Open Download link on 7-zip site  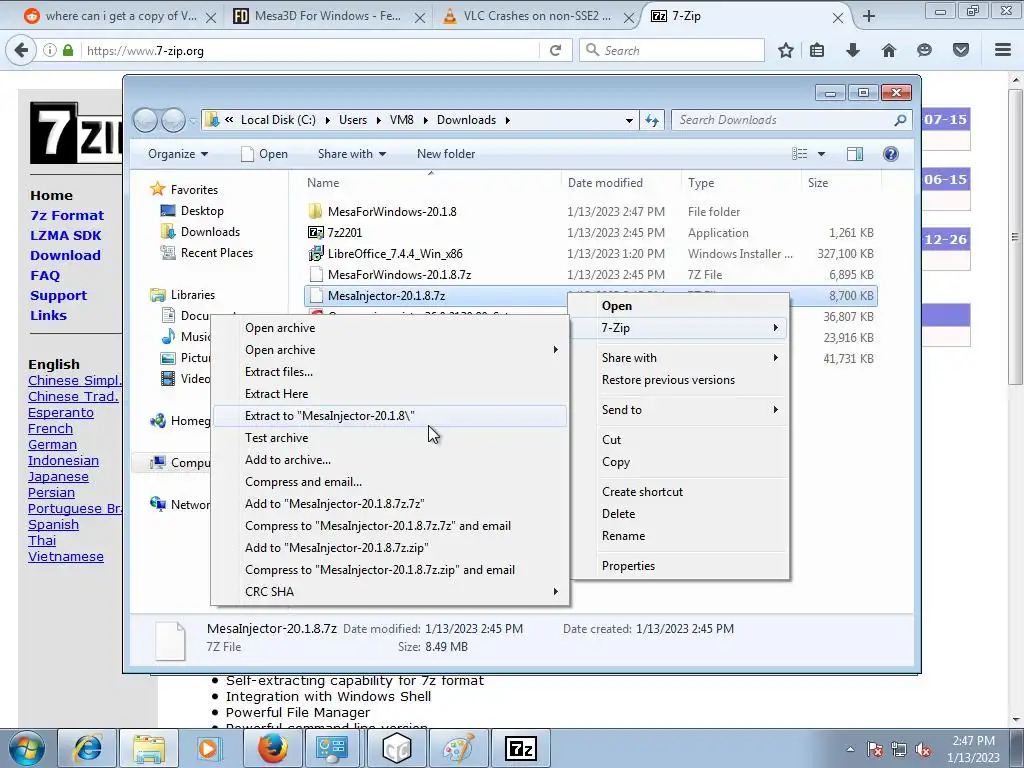65,255
